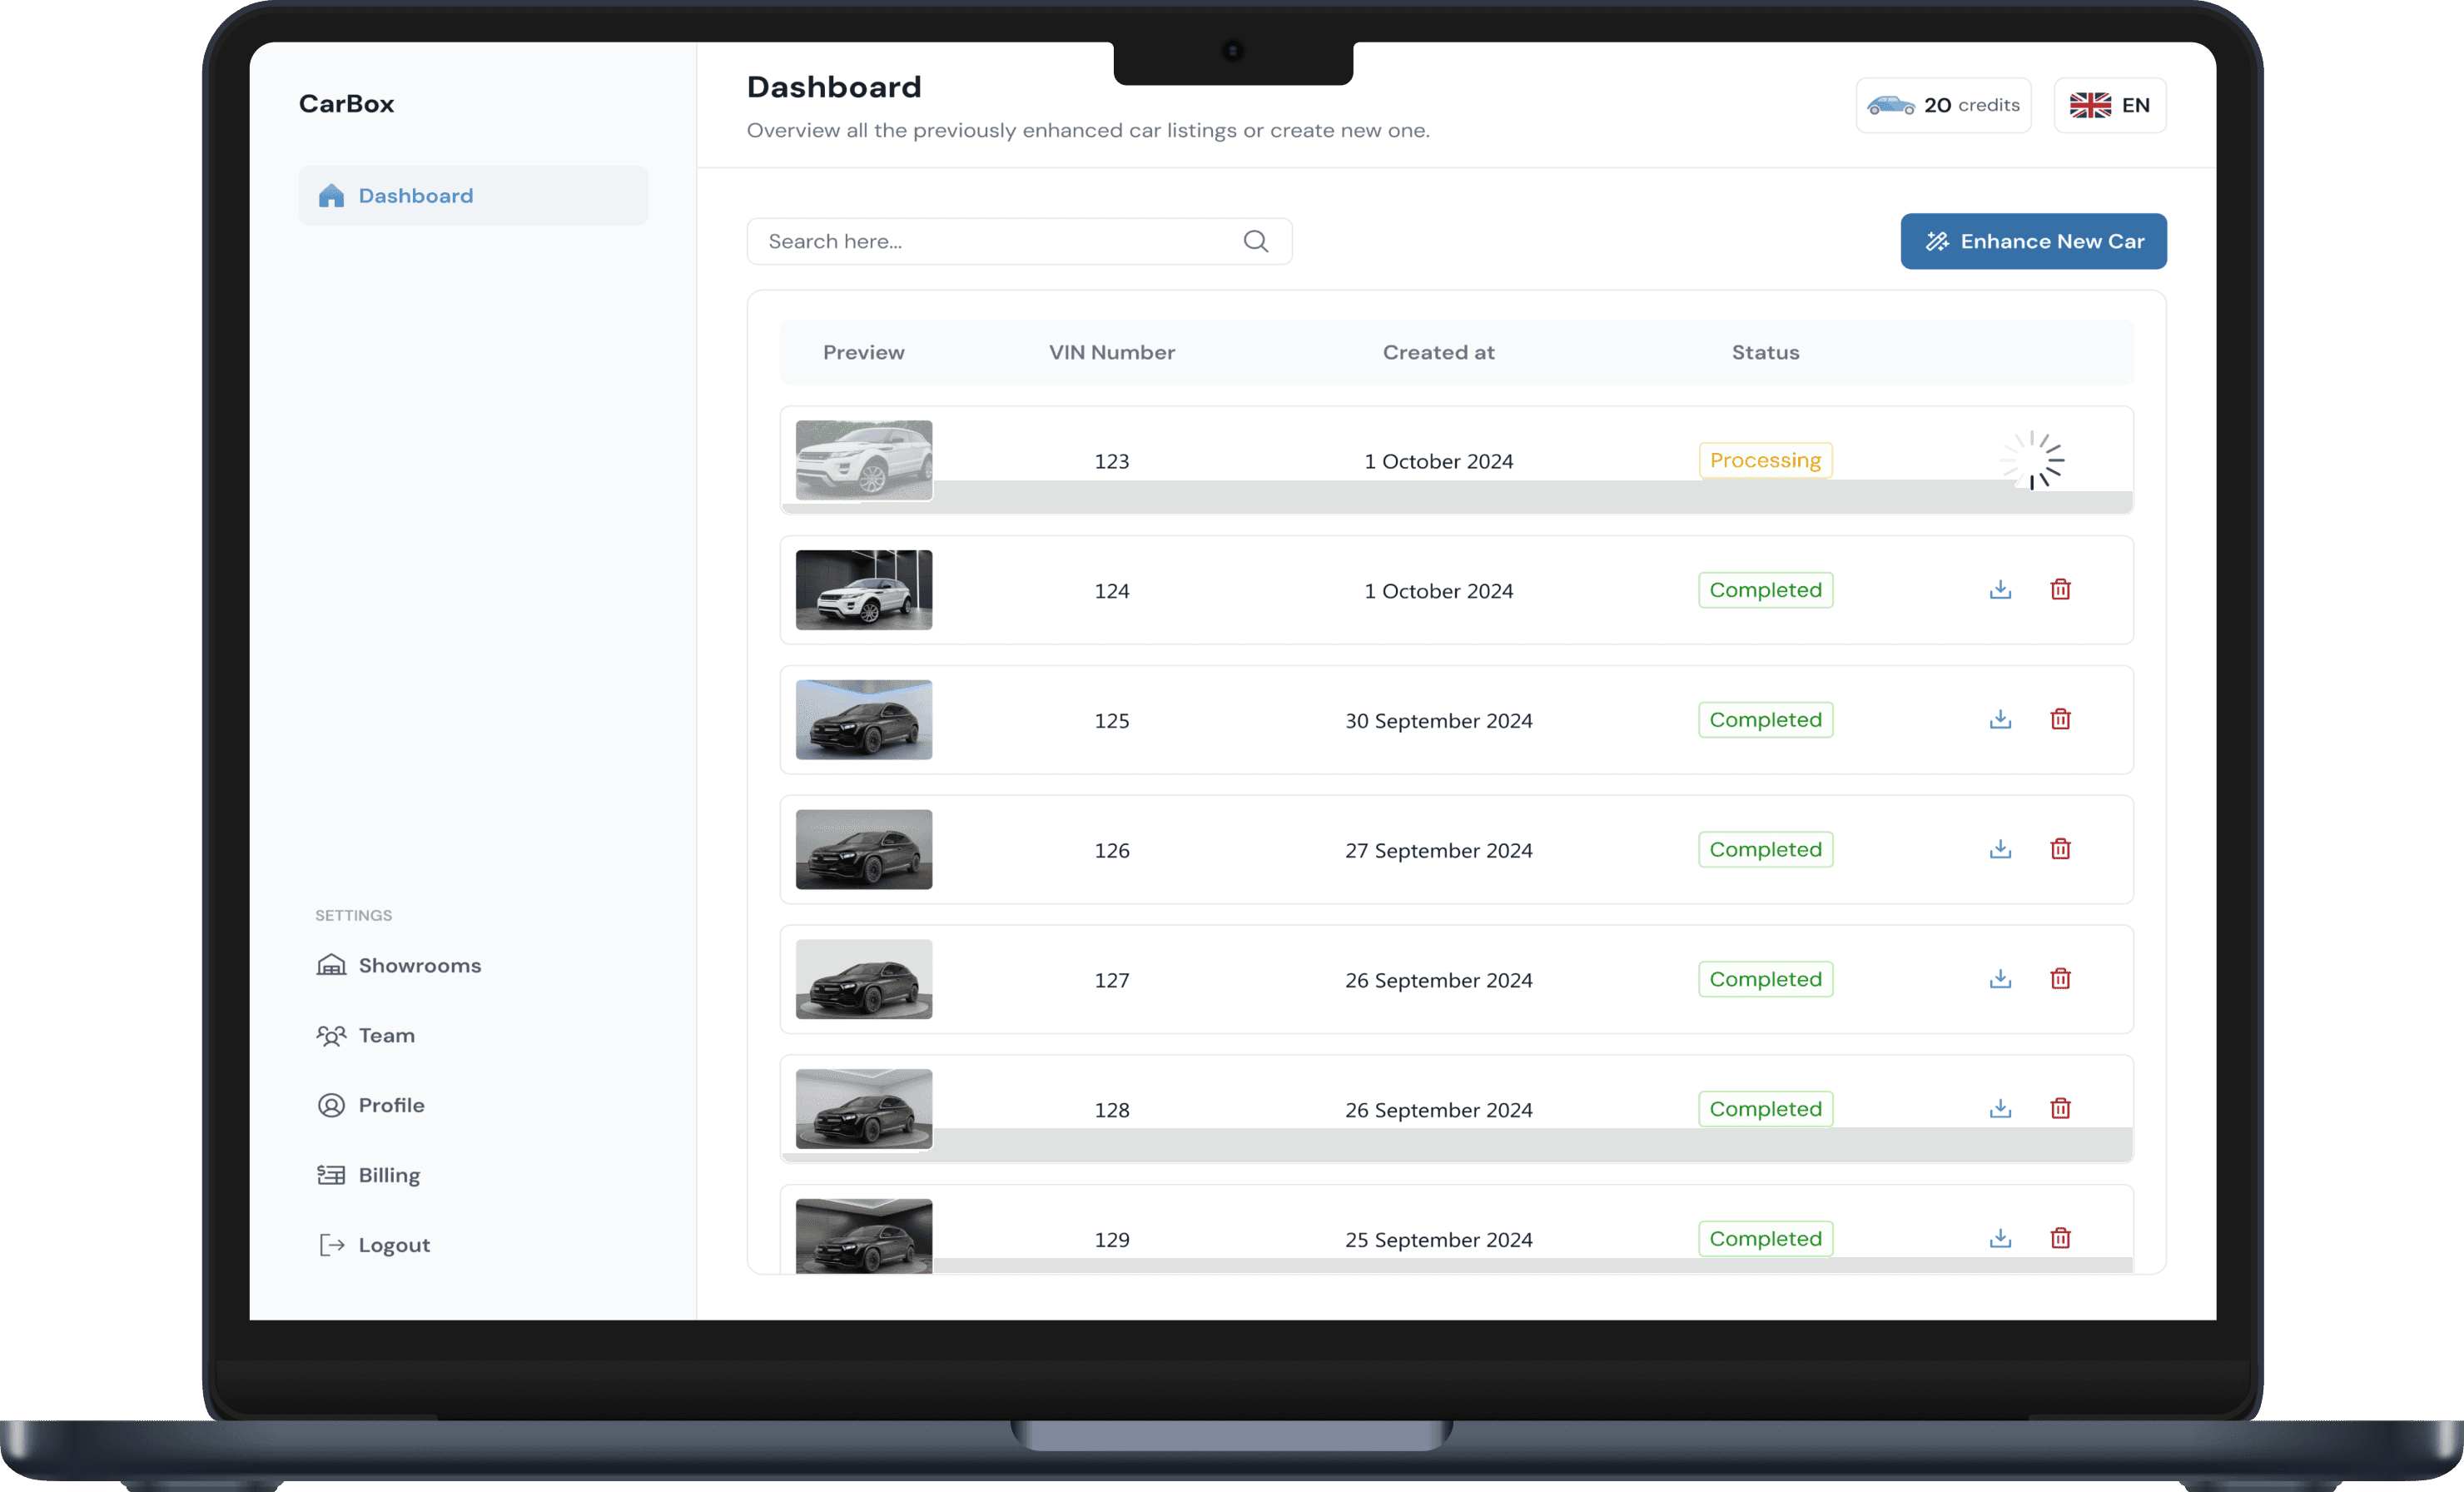Viewport: 2464px width, 1492px height.
Task: Click the Created at column header
Action: [x=1438, y=352]
